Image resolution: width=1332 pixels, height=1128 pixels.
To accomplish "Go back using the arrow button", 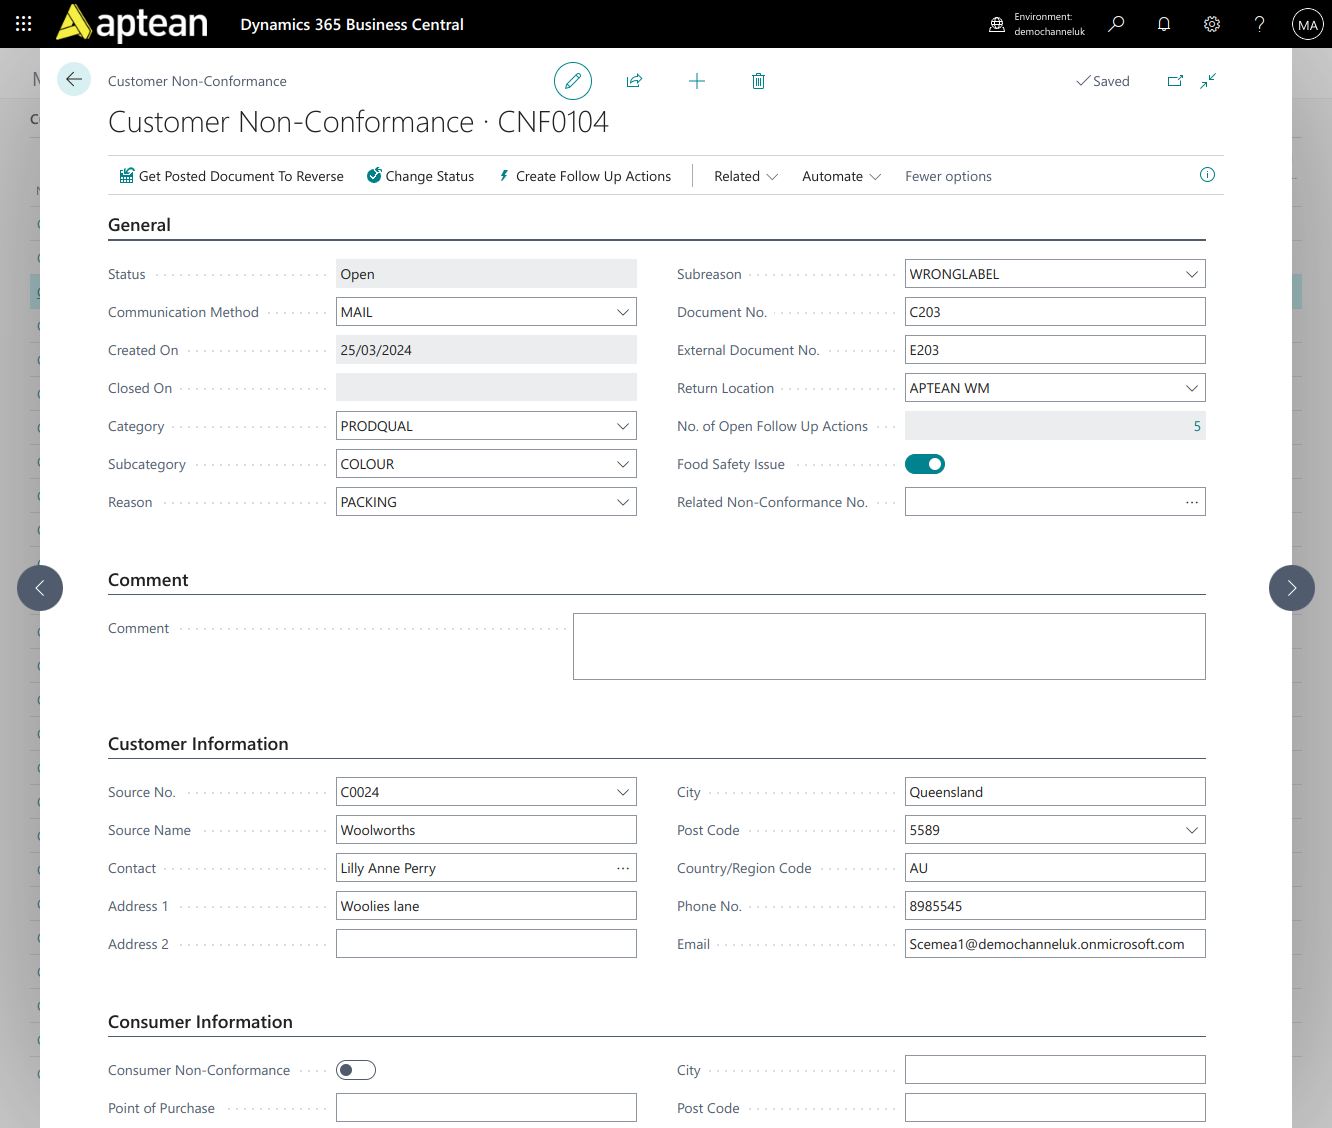I will click(x=74, y=79).
